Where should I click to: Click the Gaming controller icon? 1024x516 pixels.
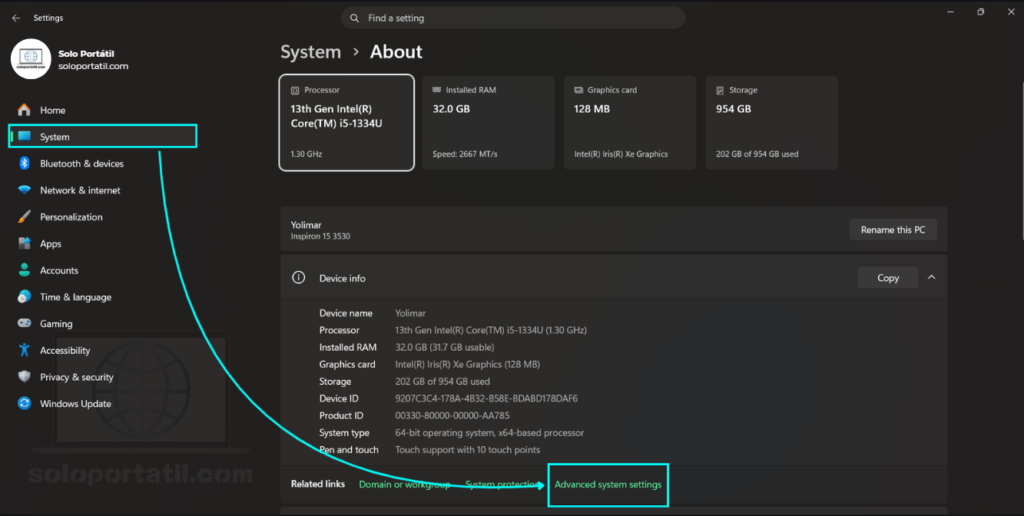24,323
